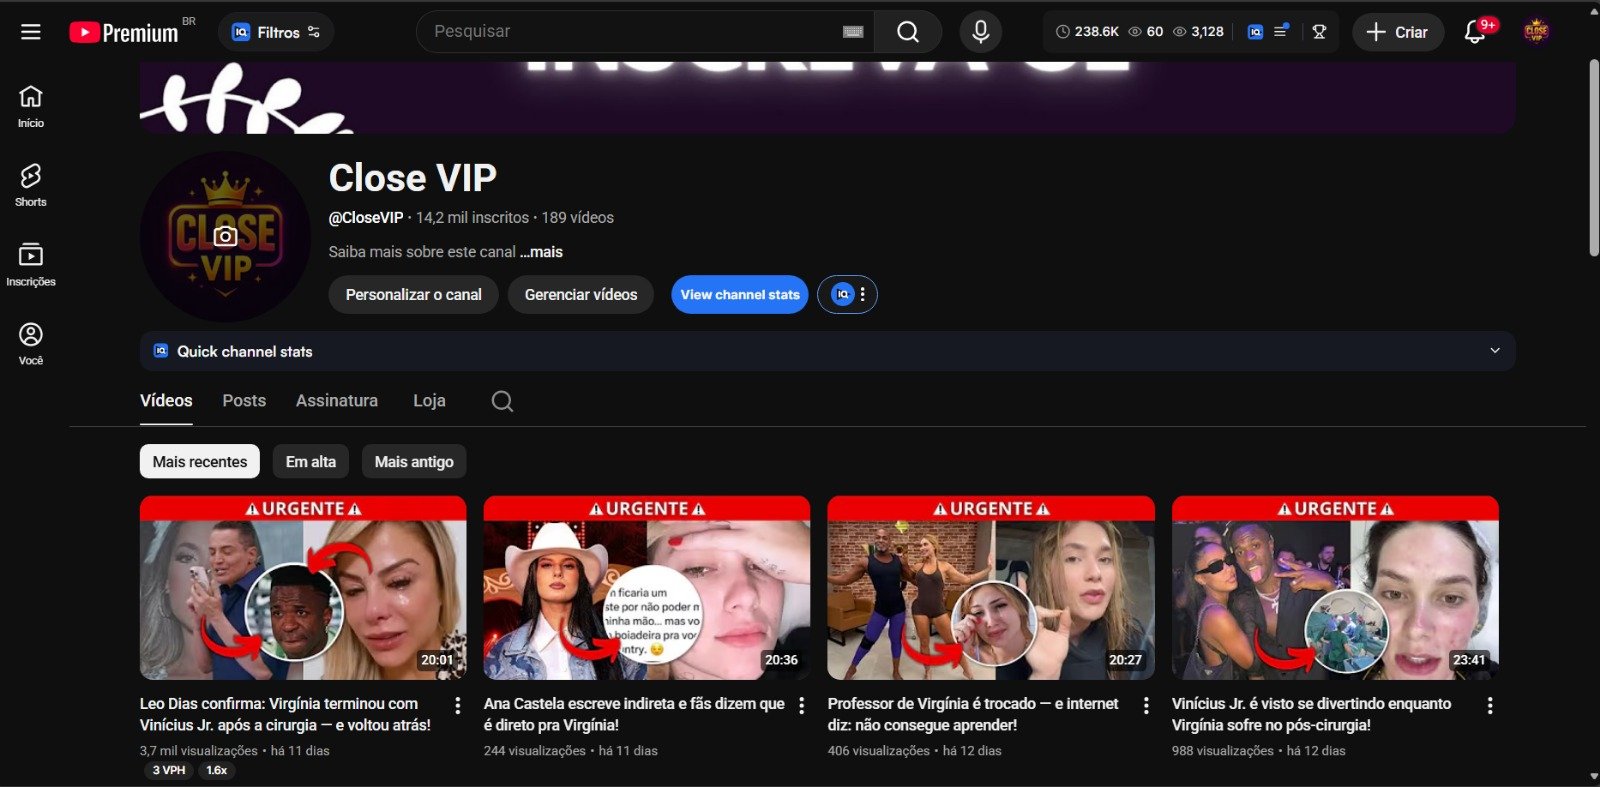Select the Mais recentes filter chip
The height and width of the screenshot is (787, 1600).
tap(200, 461)
